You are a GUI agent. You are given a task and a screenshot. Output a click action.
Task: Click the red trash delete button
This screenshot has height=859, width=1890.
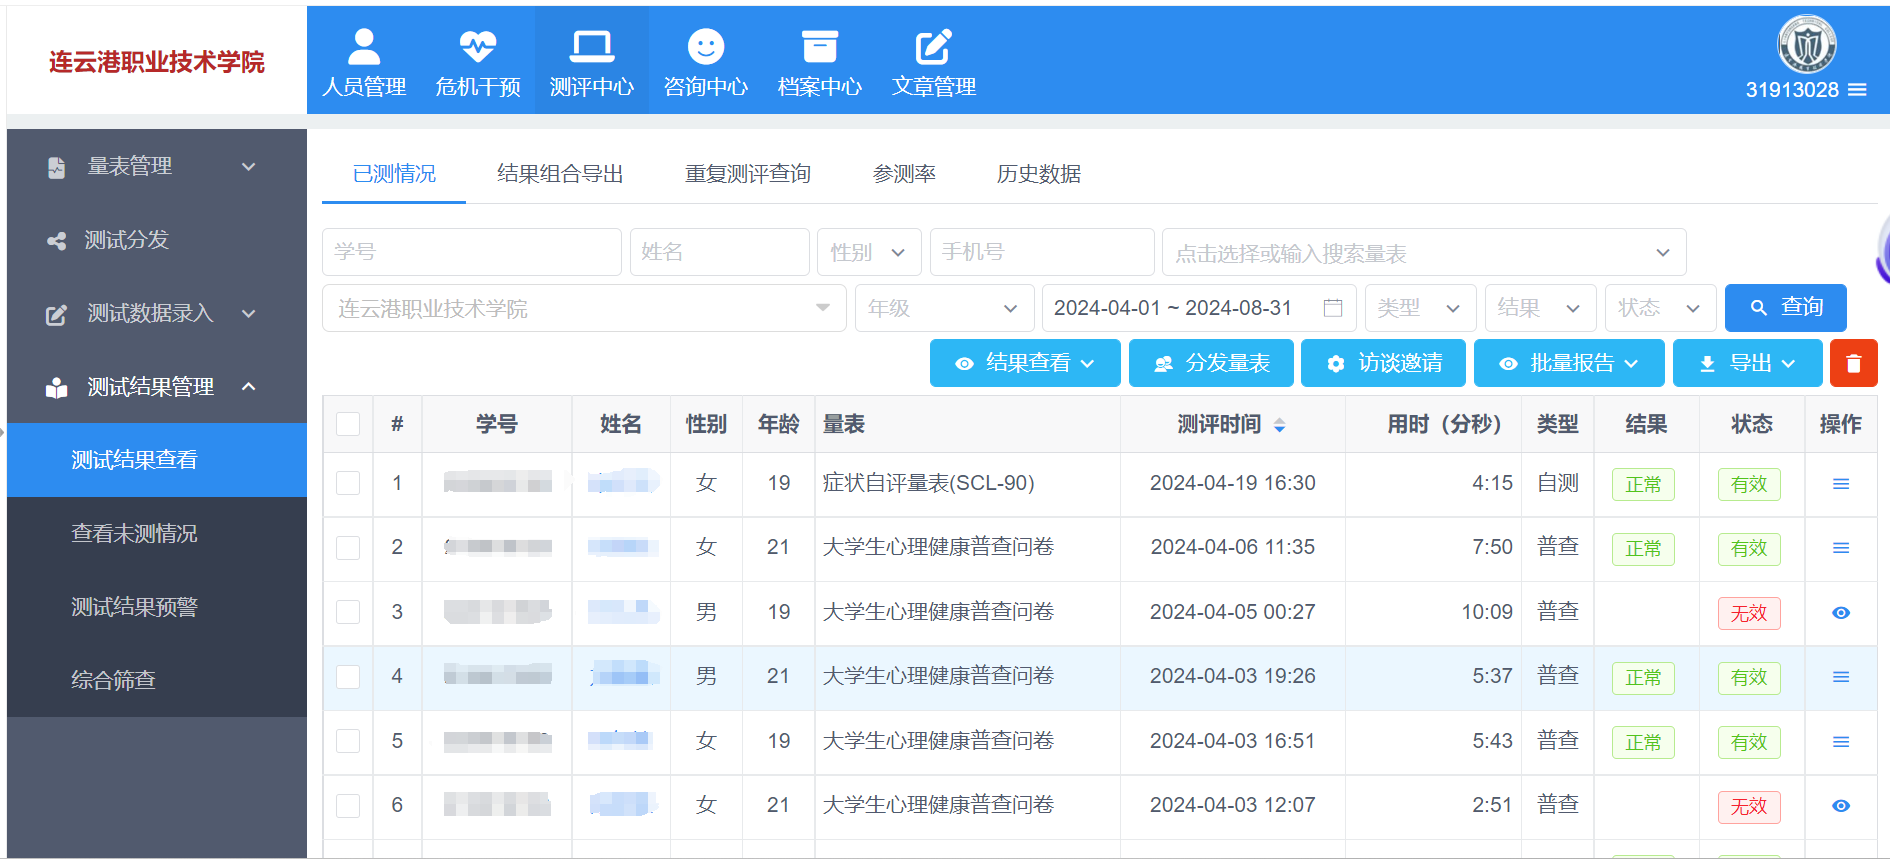(x=1853, y=363)
